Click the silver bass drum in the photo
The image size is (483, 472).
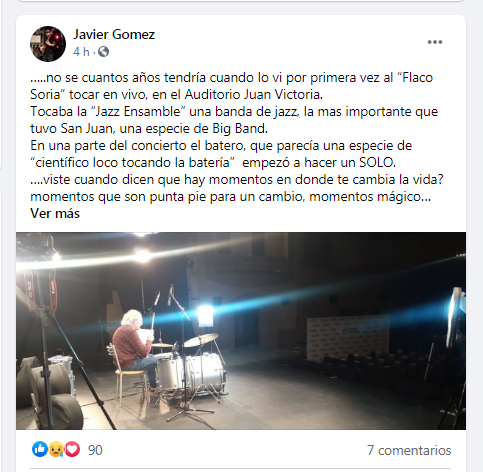click(x=206, y=374)
